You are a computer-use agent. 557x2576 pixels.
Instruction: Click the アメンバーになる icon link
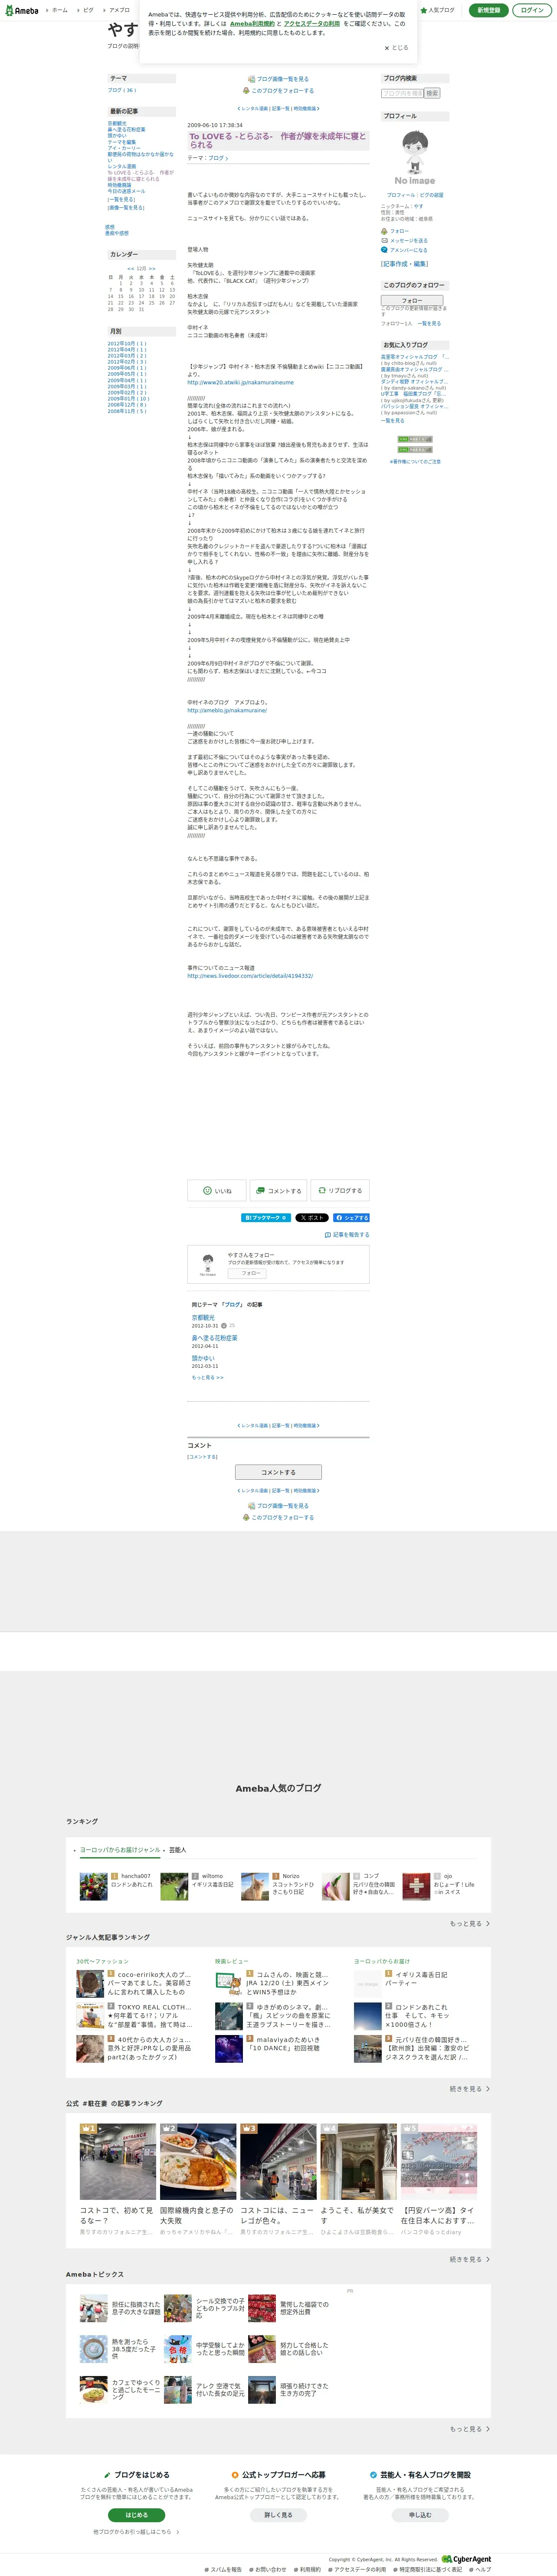click(x=404, y=250)
